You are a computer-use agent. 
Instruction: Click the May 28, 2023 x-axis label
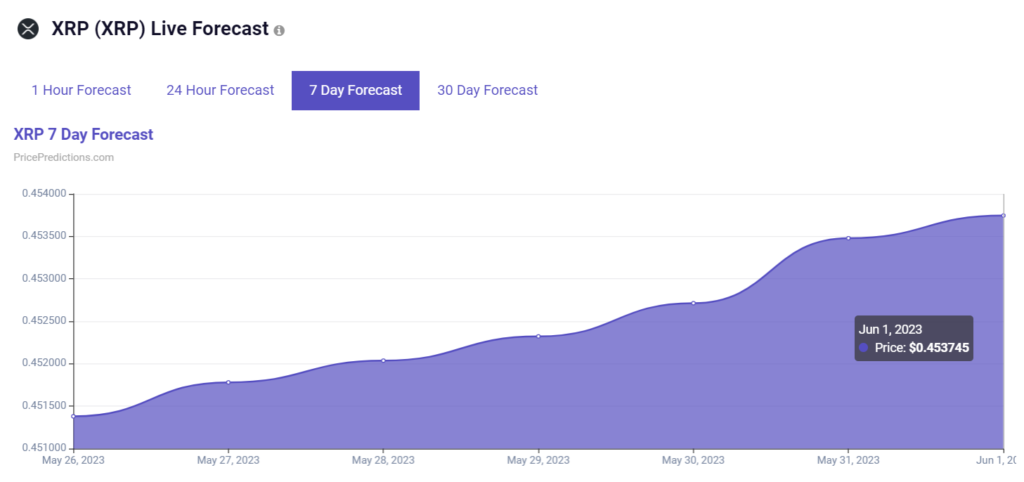tap(383, 460)
